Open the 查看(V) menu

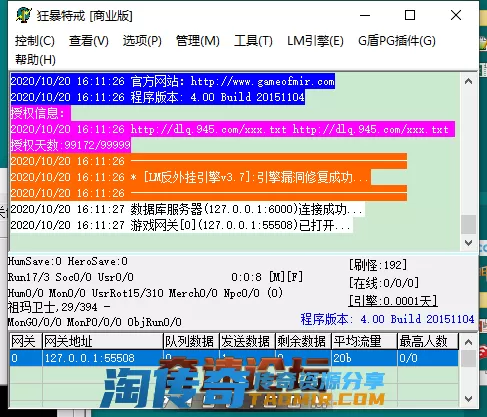point(89,41)
